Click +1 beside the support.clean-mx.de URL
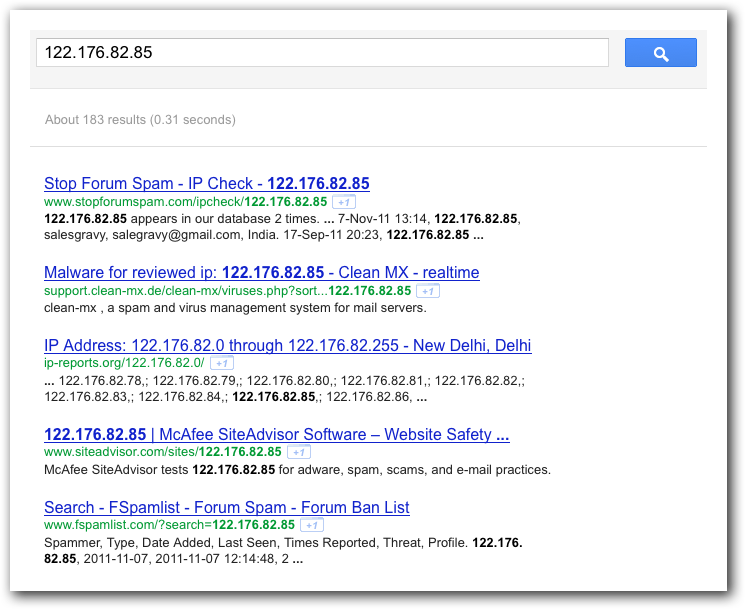Image resolution: width=745 pixels, height=609 pixels. [x=428, y=291]
